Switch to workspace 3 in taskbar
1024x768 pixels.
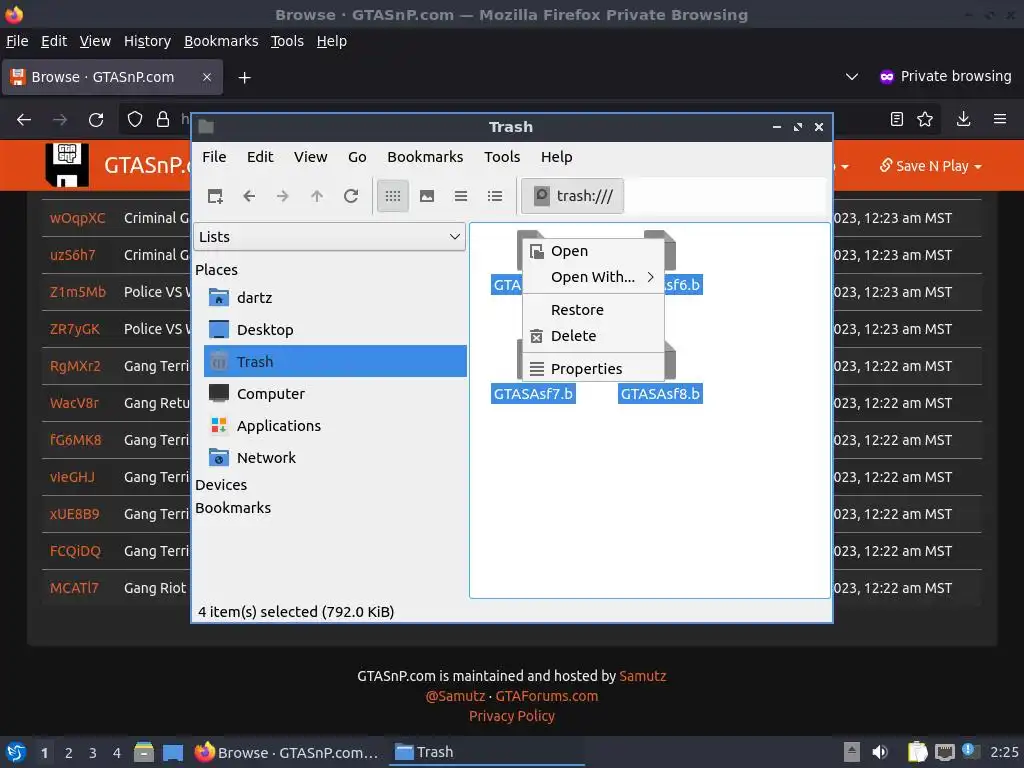pyautogui.click(x=93, y=753)
